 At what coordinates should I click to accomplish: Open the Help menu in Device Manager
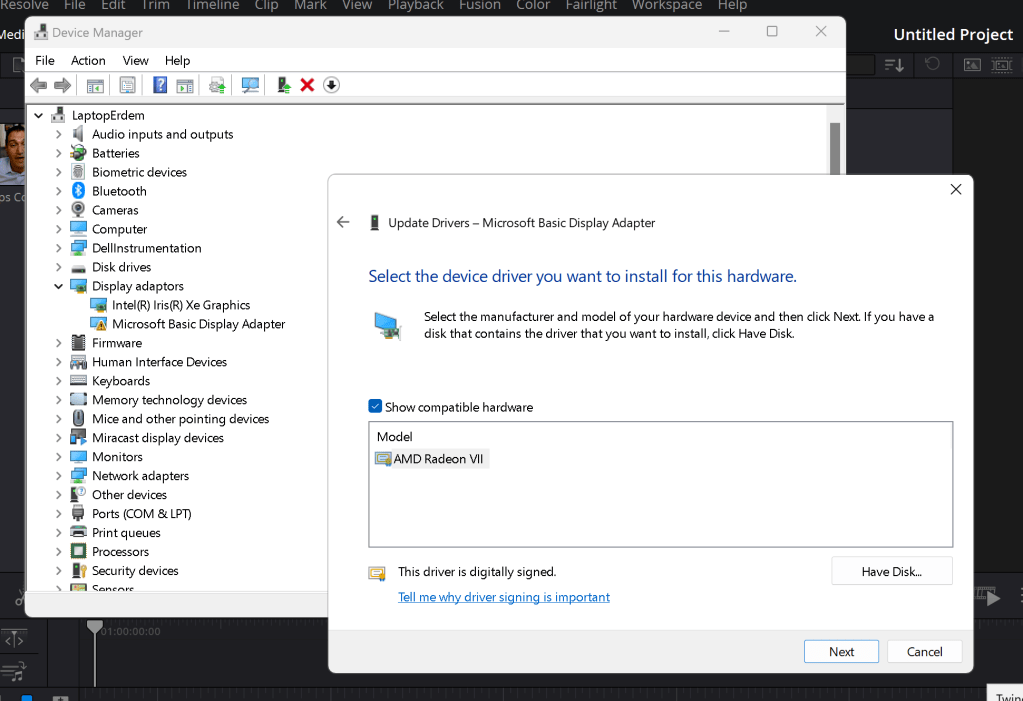tap(177, 60)
